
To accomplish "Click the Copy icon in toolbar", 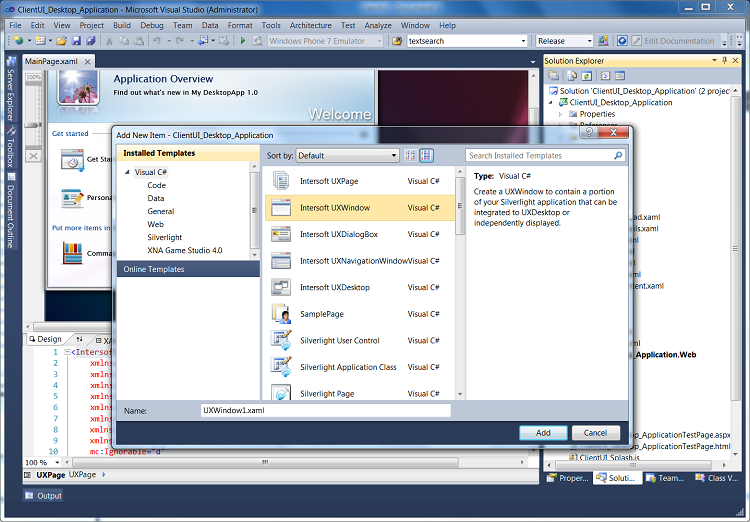I will click(124, 41).
